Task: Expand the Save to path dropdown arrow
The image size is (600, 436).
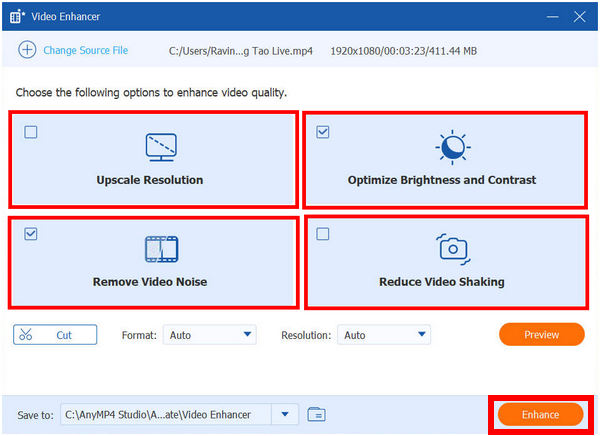Action: (x=285, y=414)
